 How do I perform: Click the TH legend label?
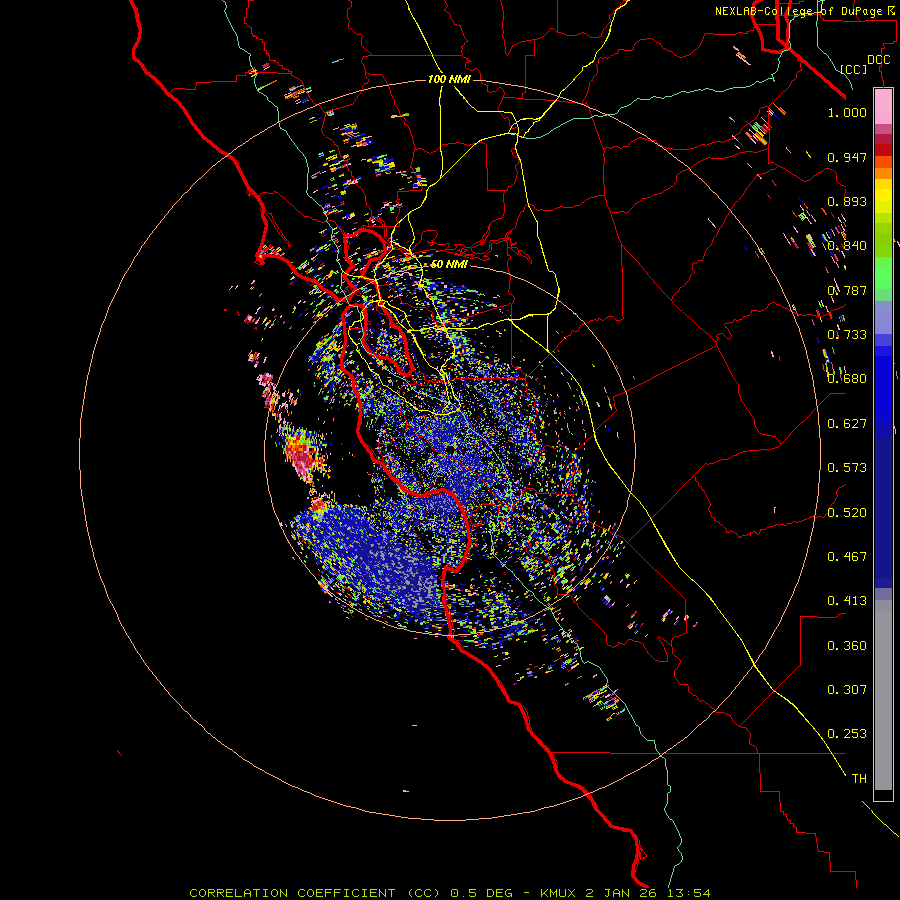pyautogui.click(x=859, y=778)
